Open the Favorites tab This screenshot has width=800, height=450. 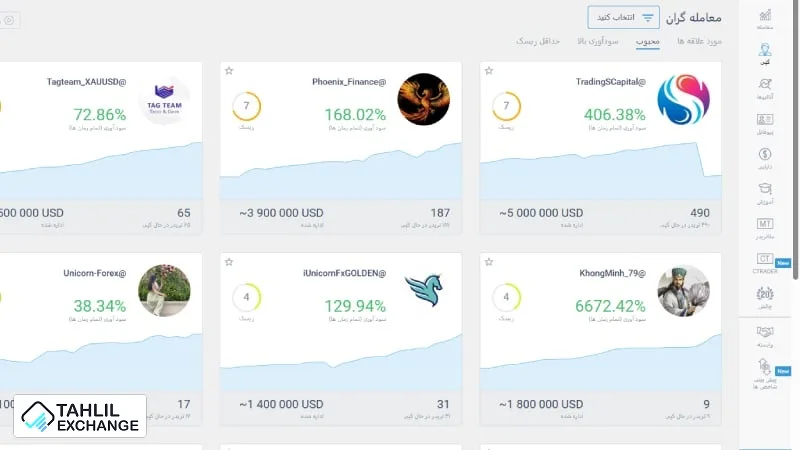[699, 42]
